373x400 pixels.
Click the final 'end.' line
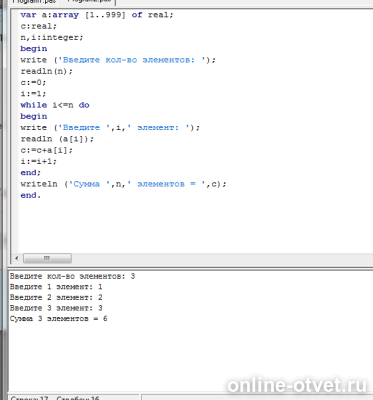point(30,195)
